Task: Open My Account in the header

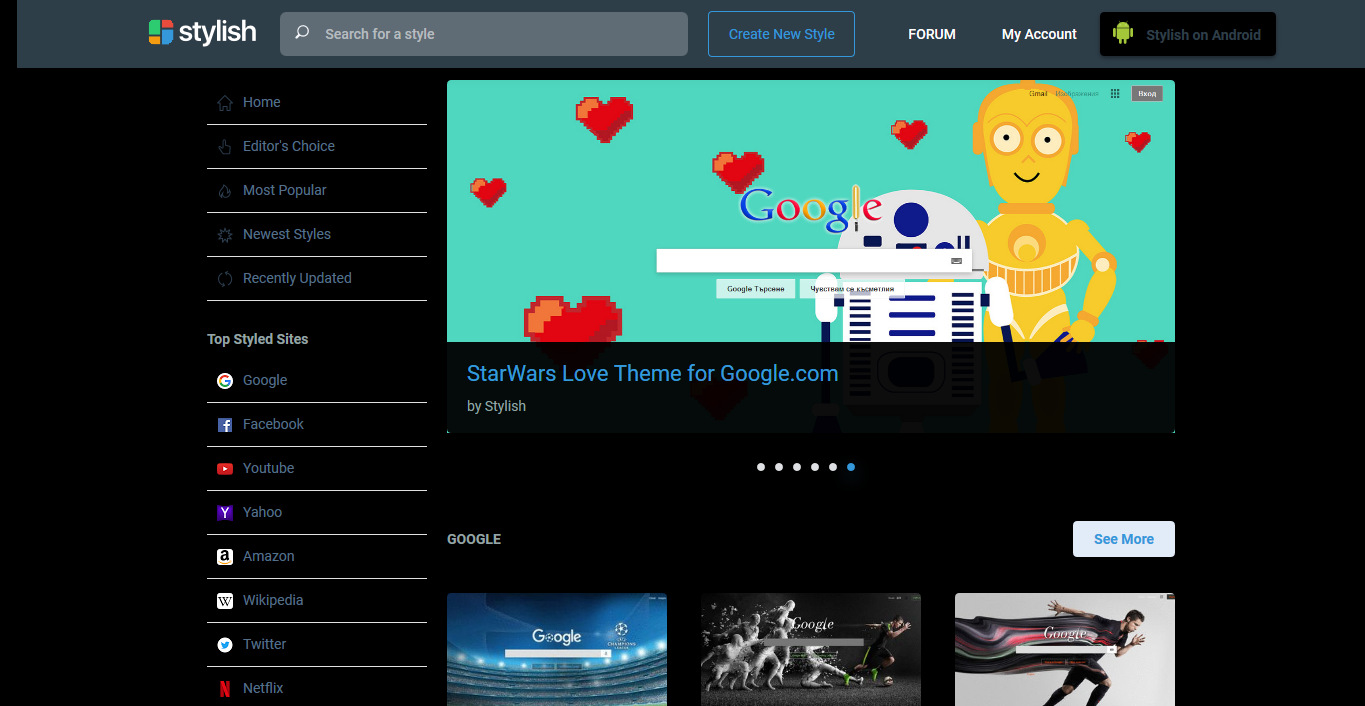Action: point(1039,34)
